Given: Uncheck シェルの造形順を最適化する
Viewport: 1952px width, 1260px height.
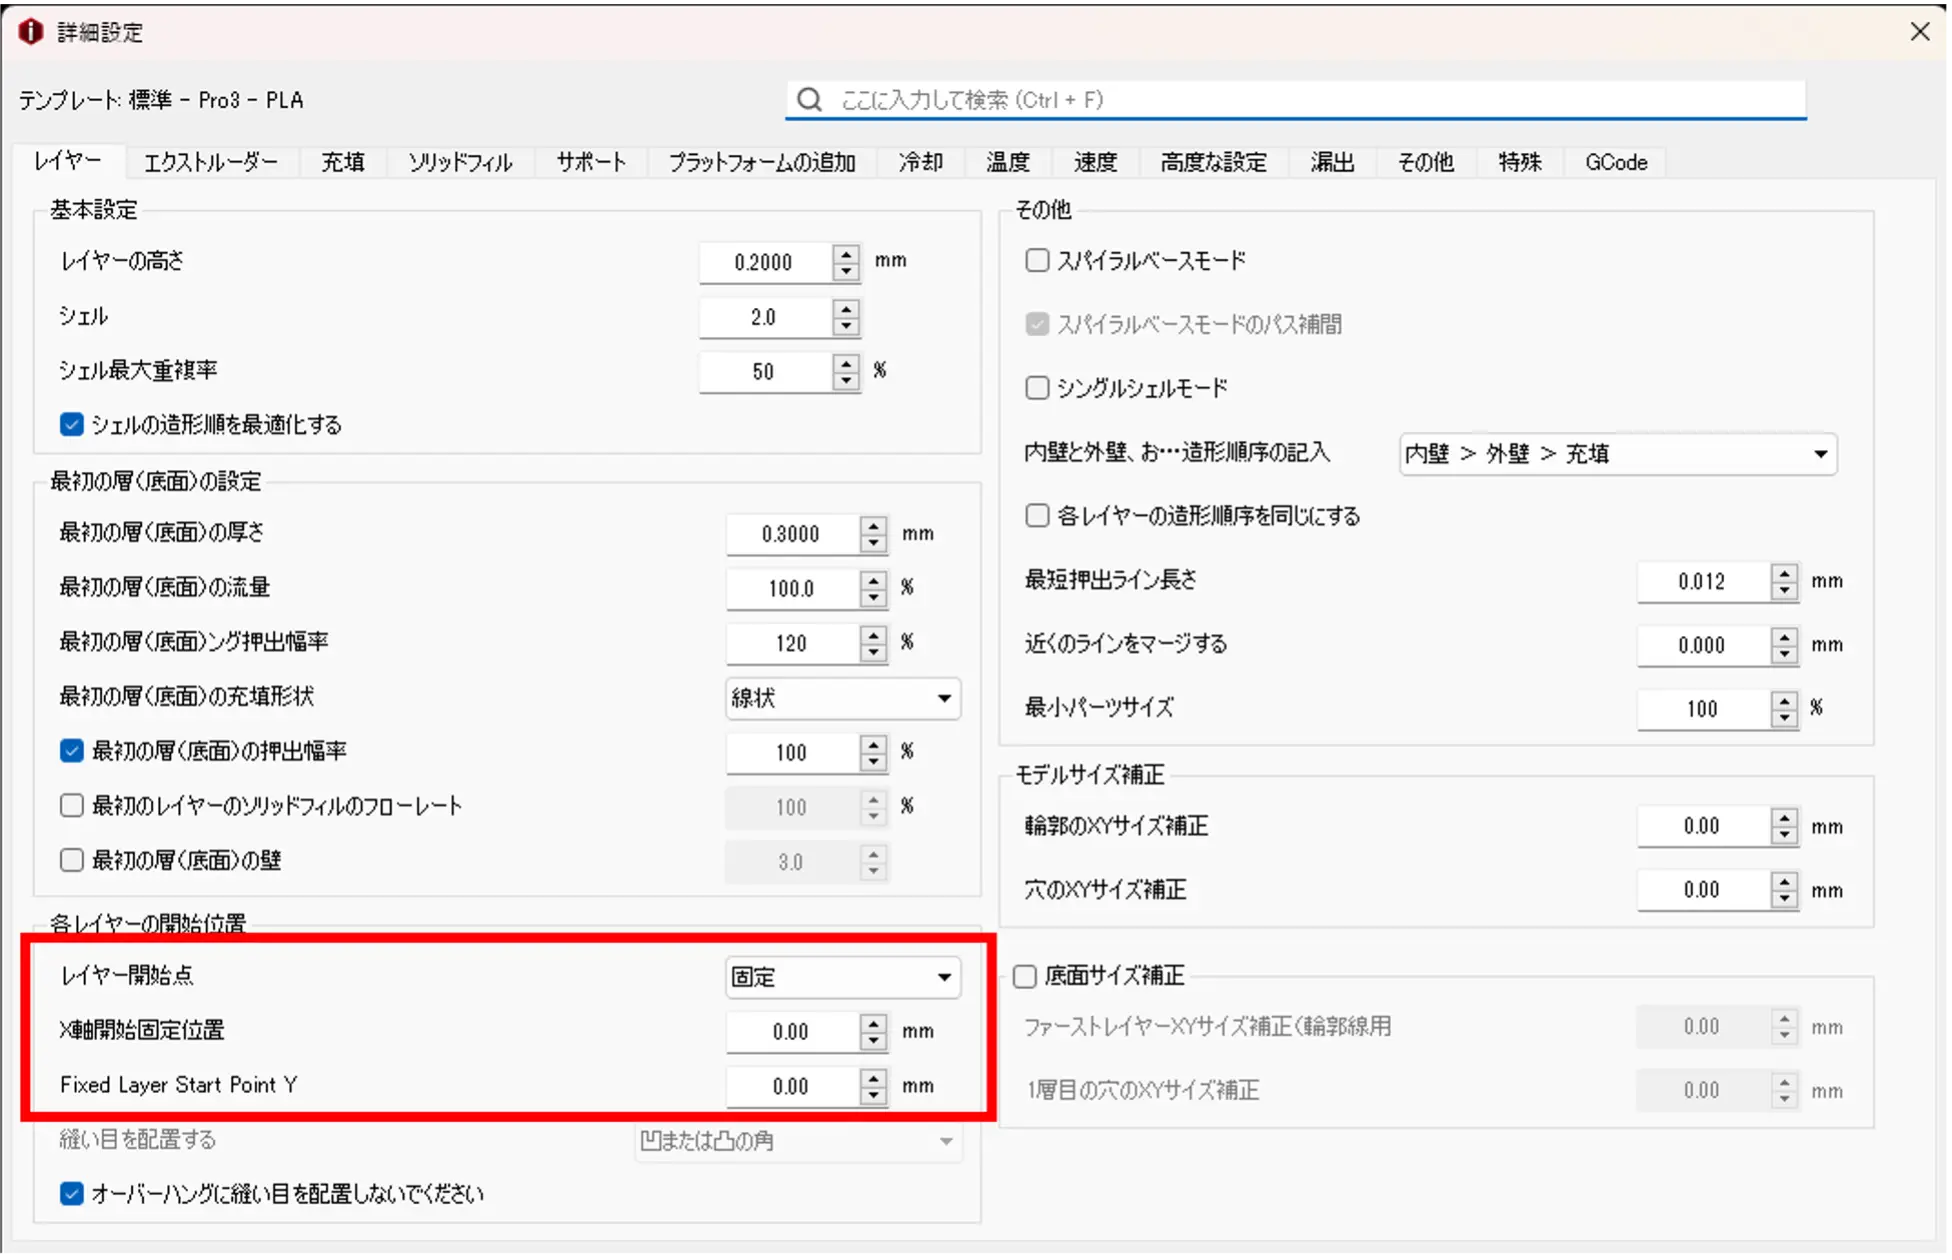Looking at the screenshot, I should pos(71,424).
